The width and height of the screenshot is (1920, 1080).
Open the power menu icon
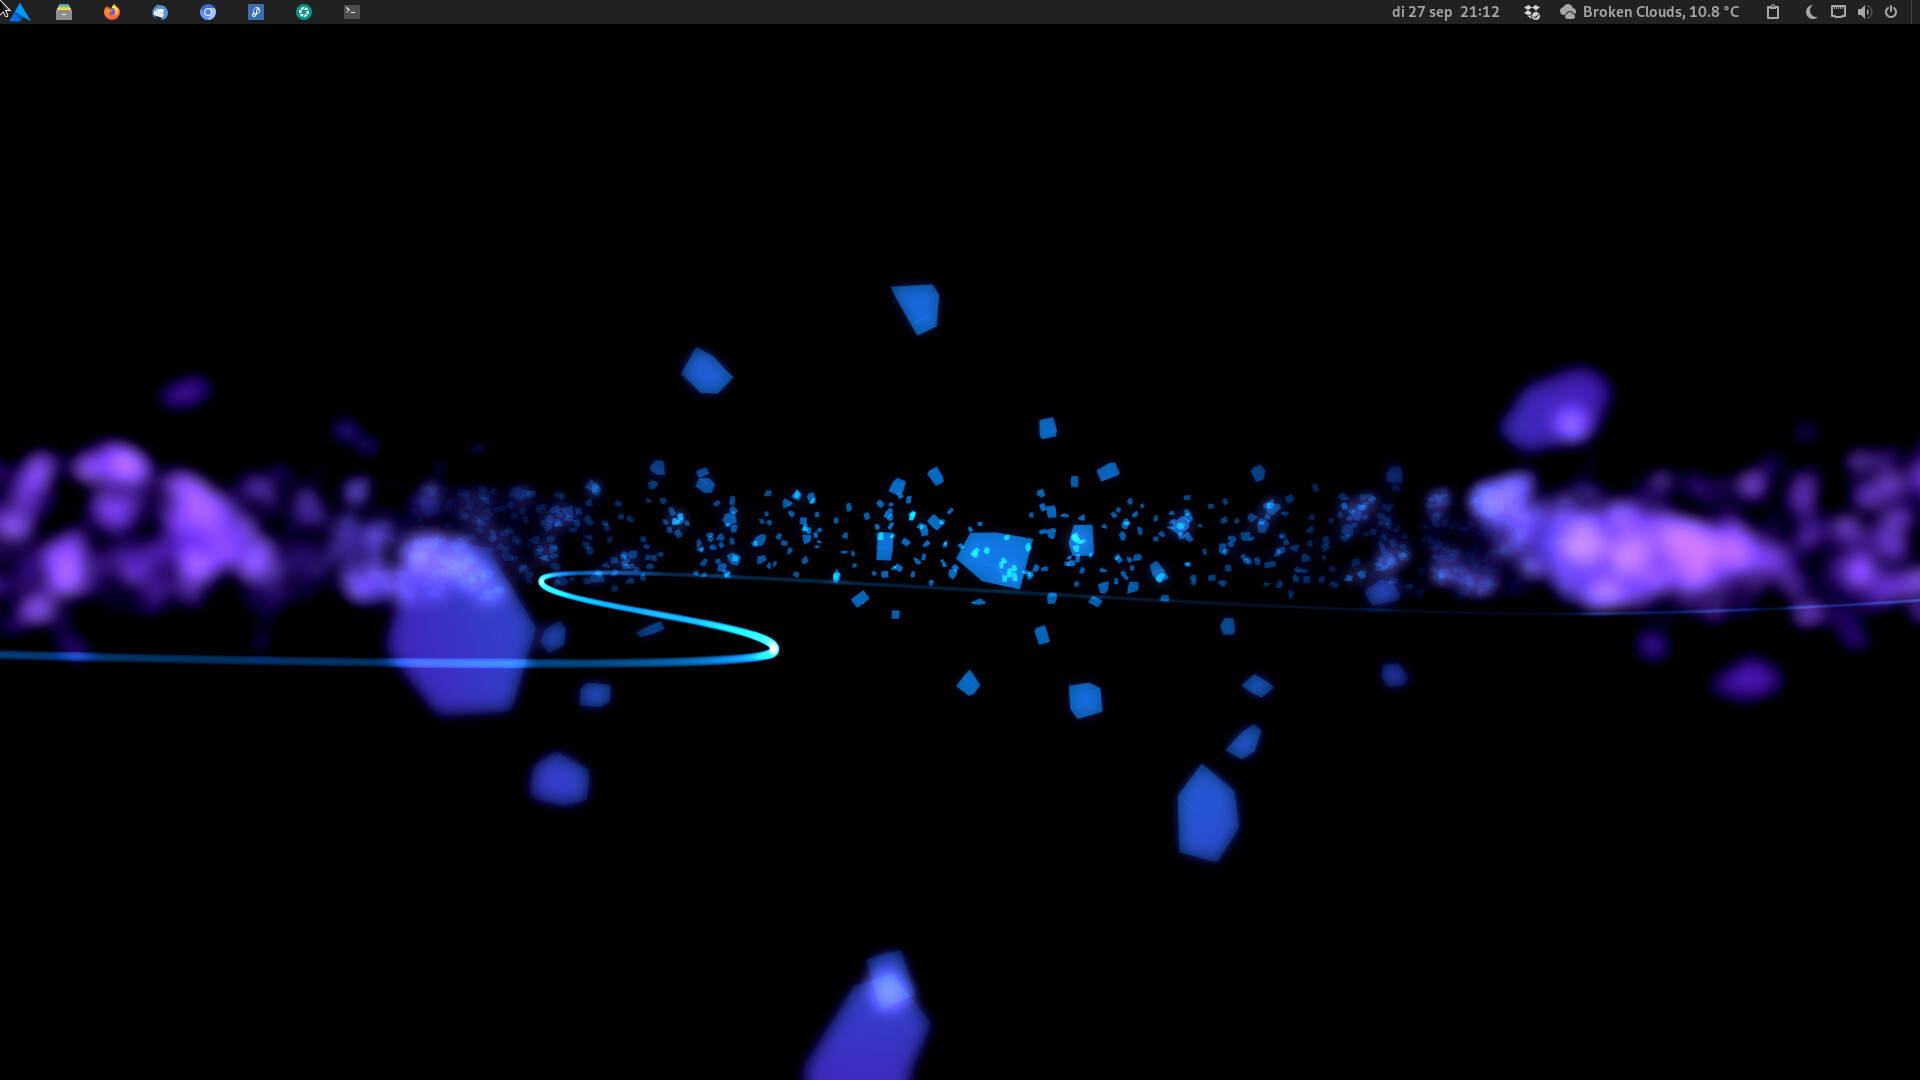1891,12
